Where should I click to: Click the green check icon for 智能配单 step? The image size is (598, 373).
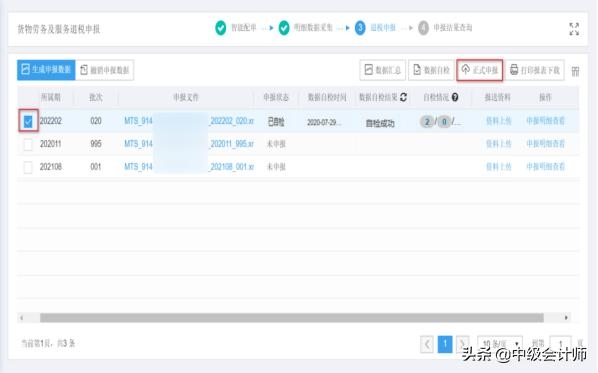tap(220, 28)
